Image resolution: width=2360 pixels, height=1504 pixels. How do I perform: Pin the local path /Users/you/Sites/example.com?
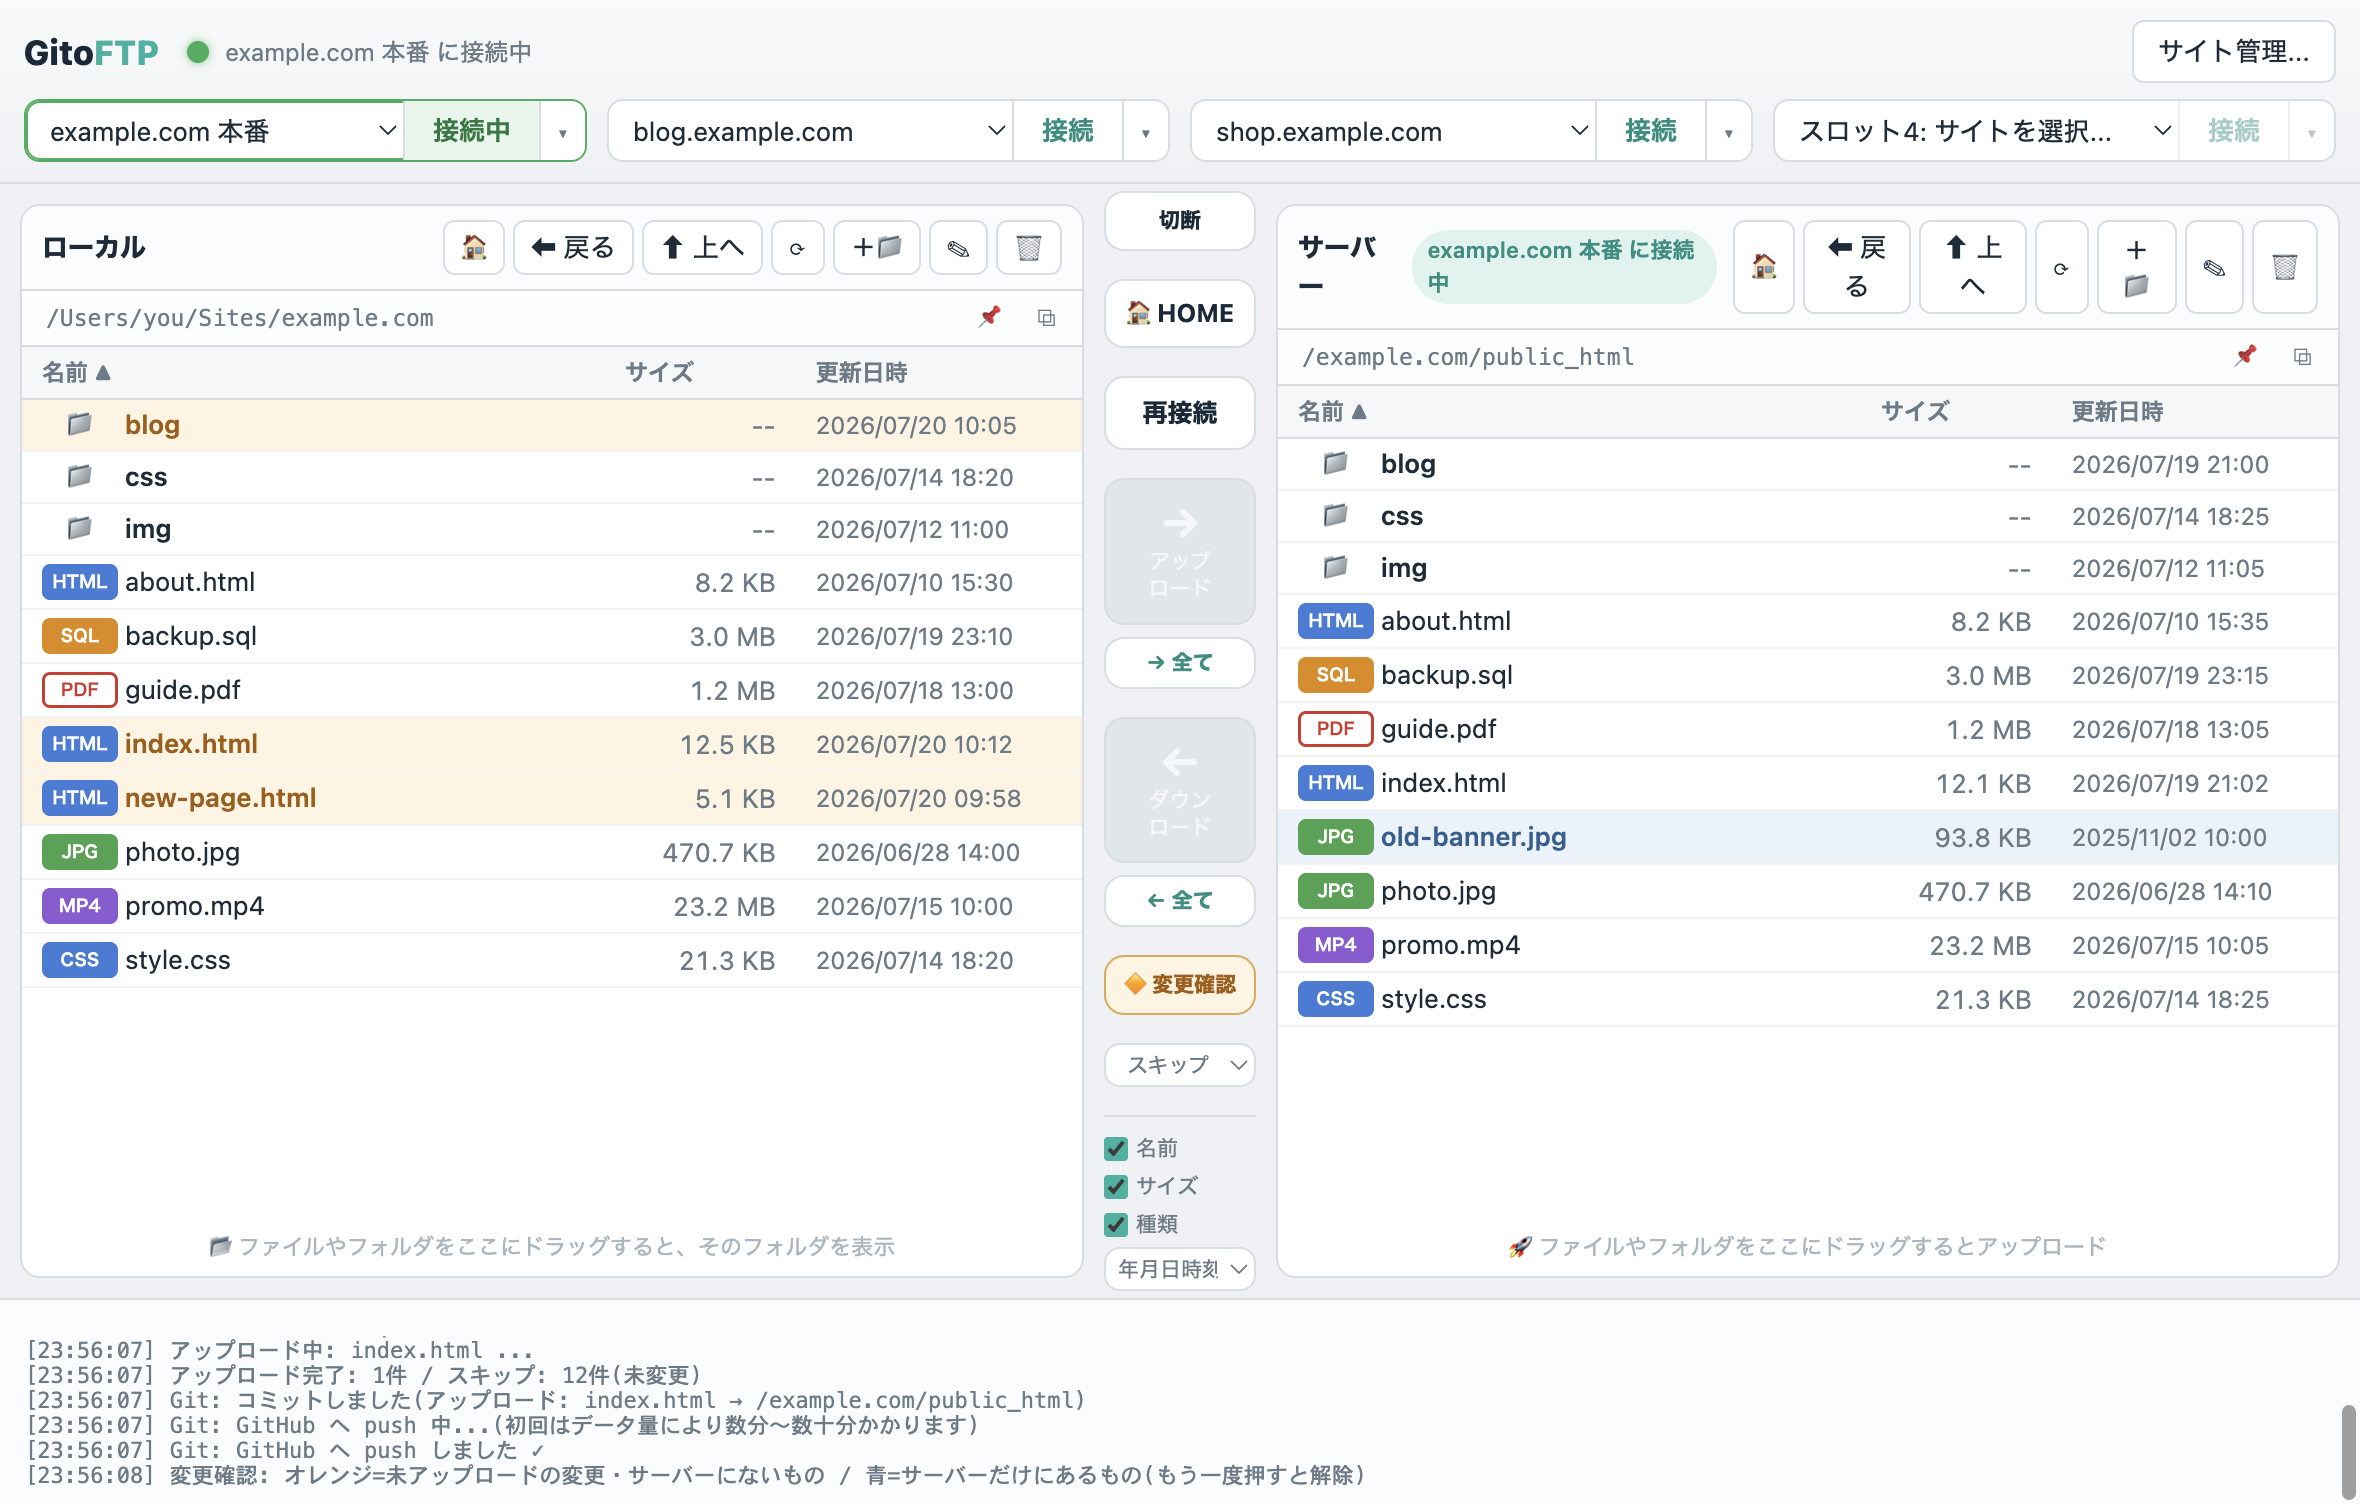pos(990,317)
